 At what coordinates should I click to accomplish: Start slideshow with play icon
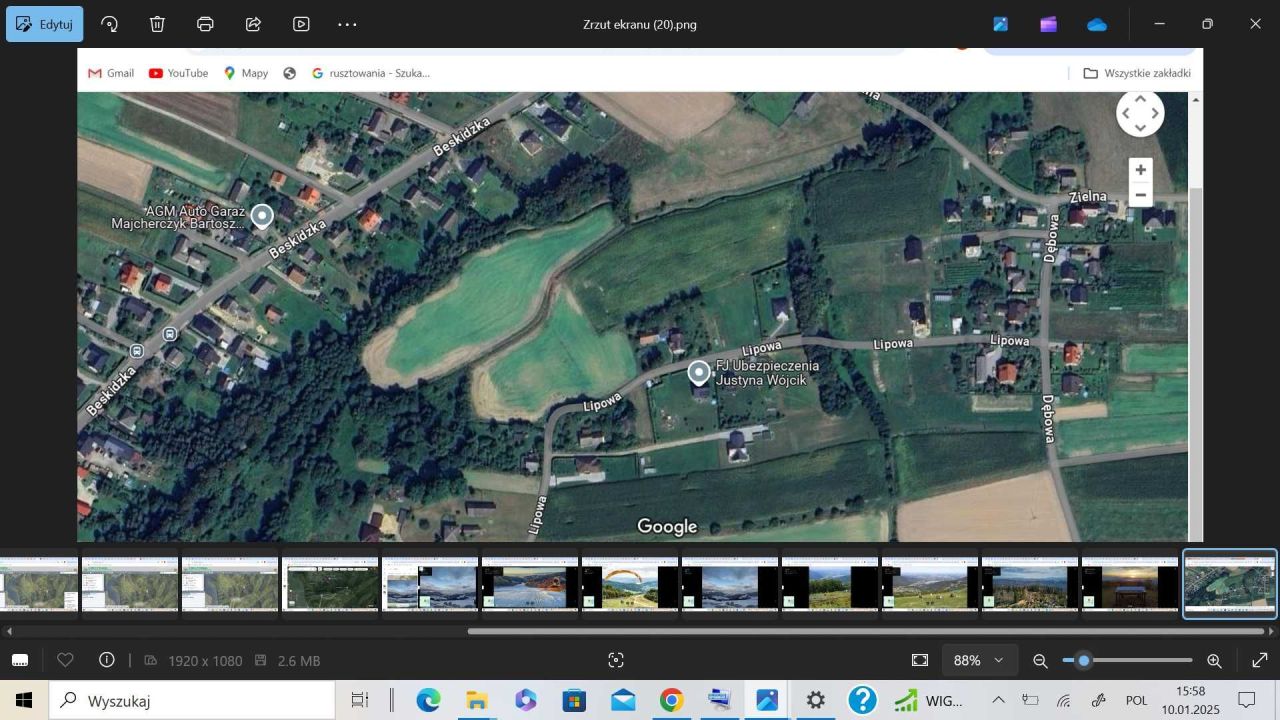[301, 24]
